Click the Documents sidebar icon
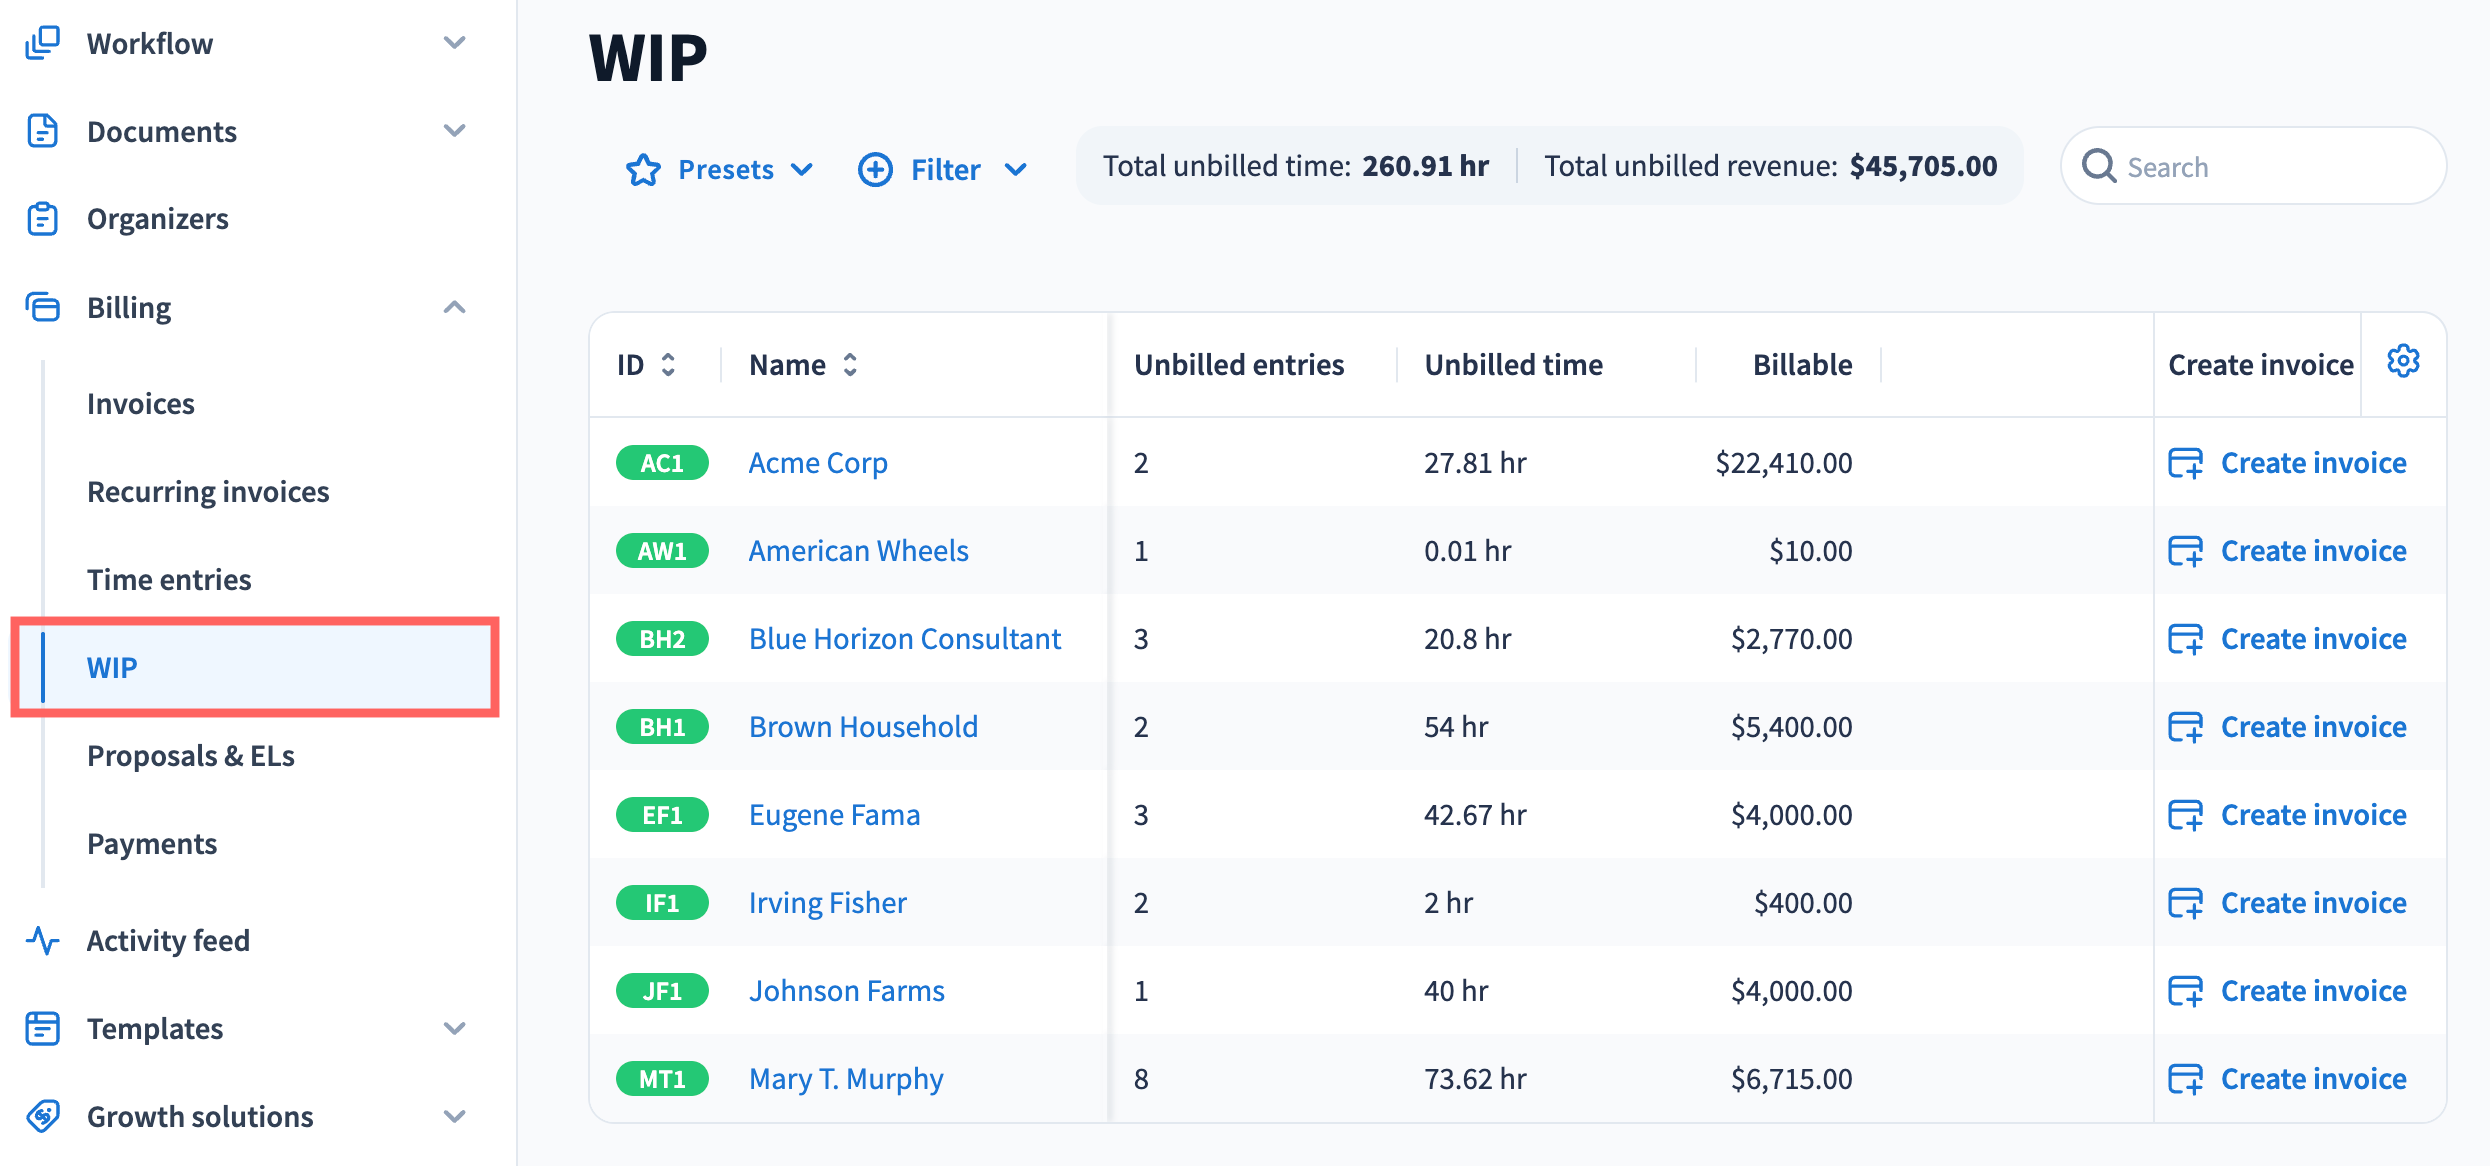Viewport: 2490px width, 1166px height. click(x=42, y=131)
